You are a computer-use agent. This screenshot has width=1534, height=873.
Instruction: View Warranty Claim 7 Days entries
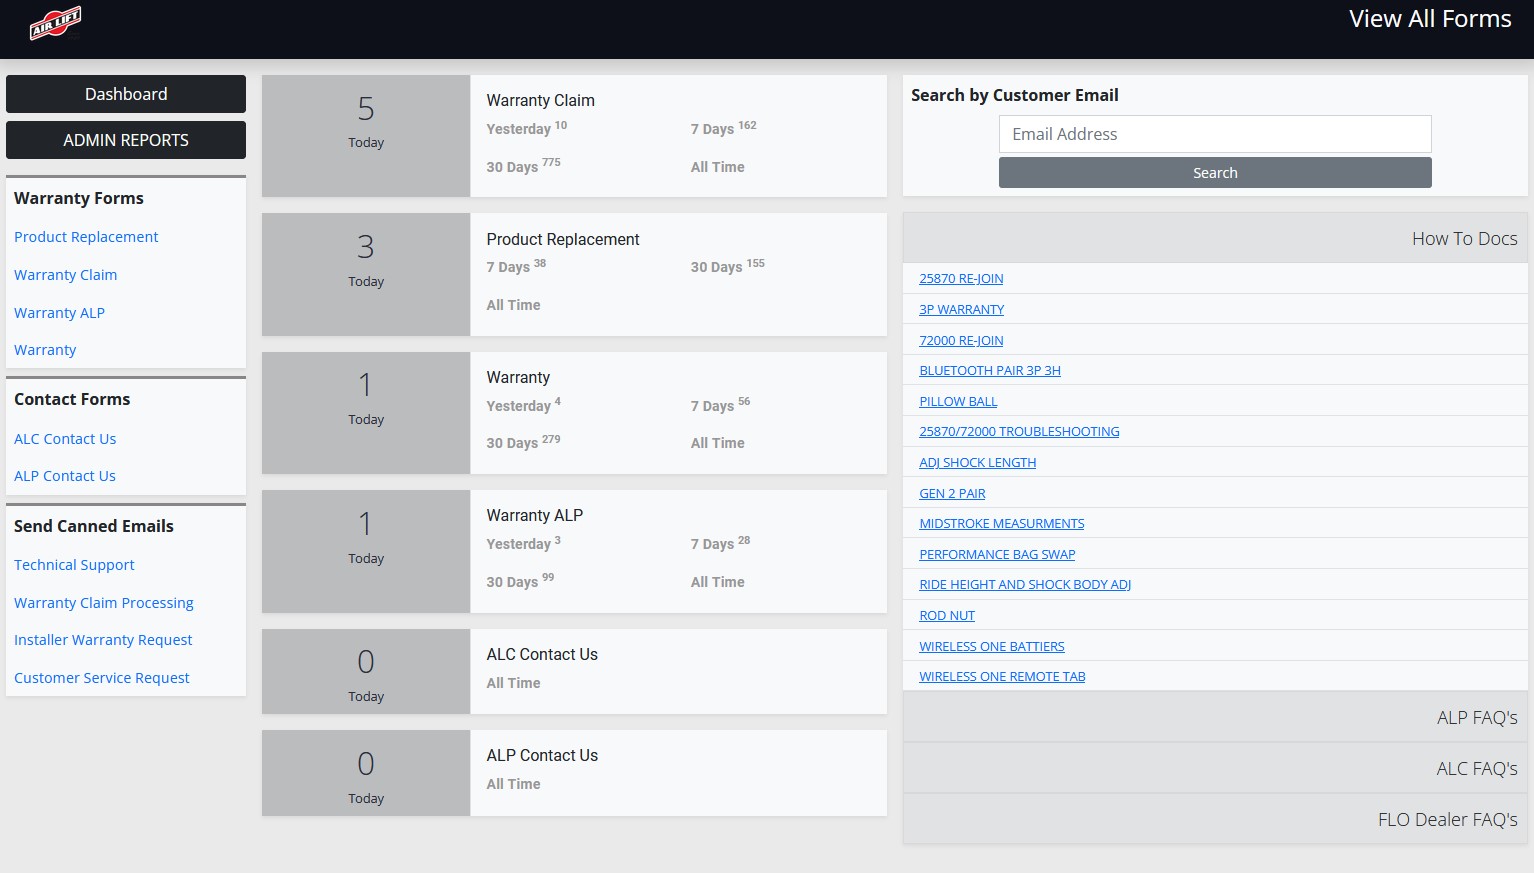[x=723, y=128]
